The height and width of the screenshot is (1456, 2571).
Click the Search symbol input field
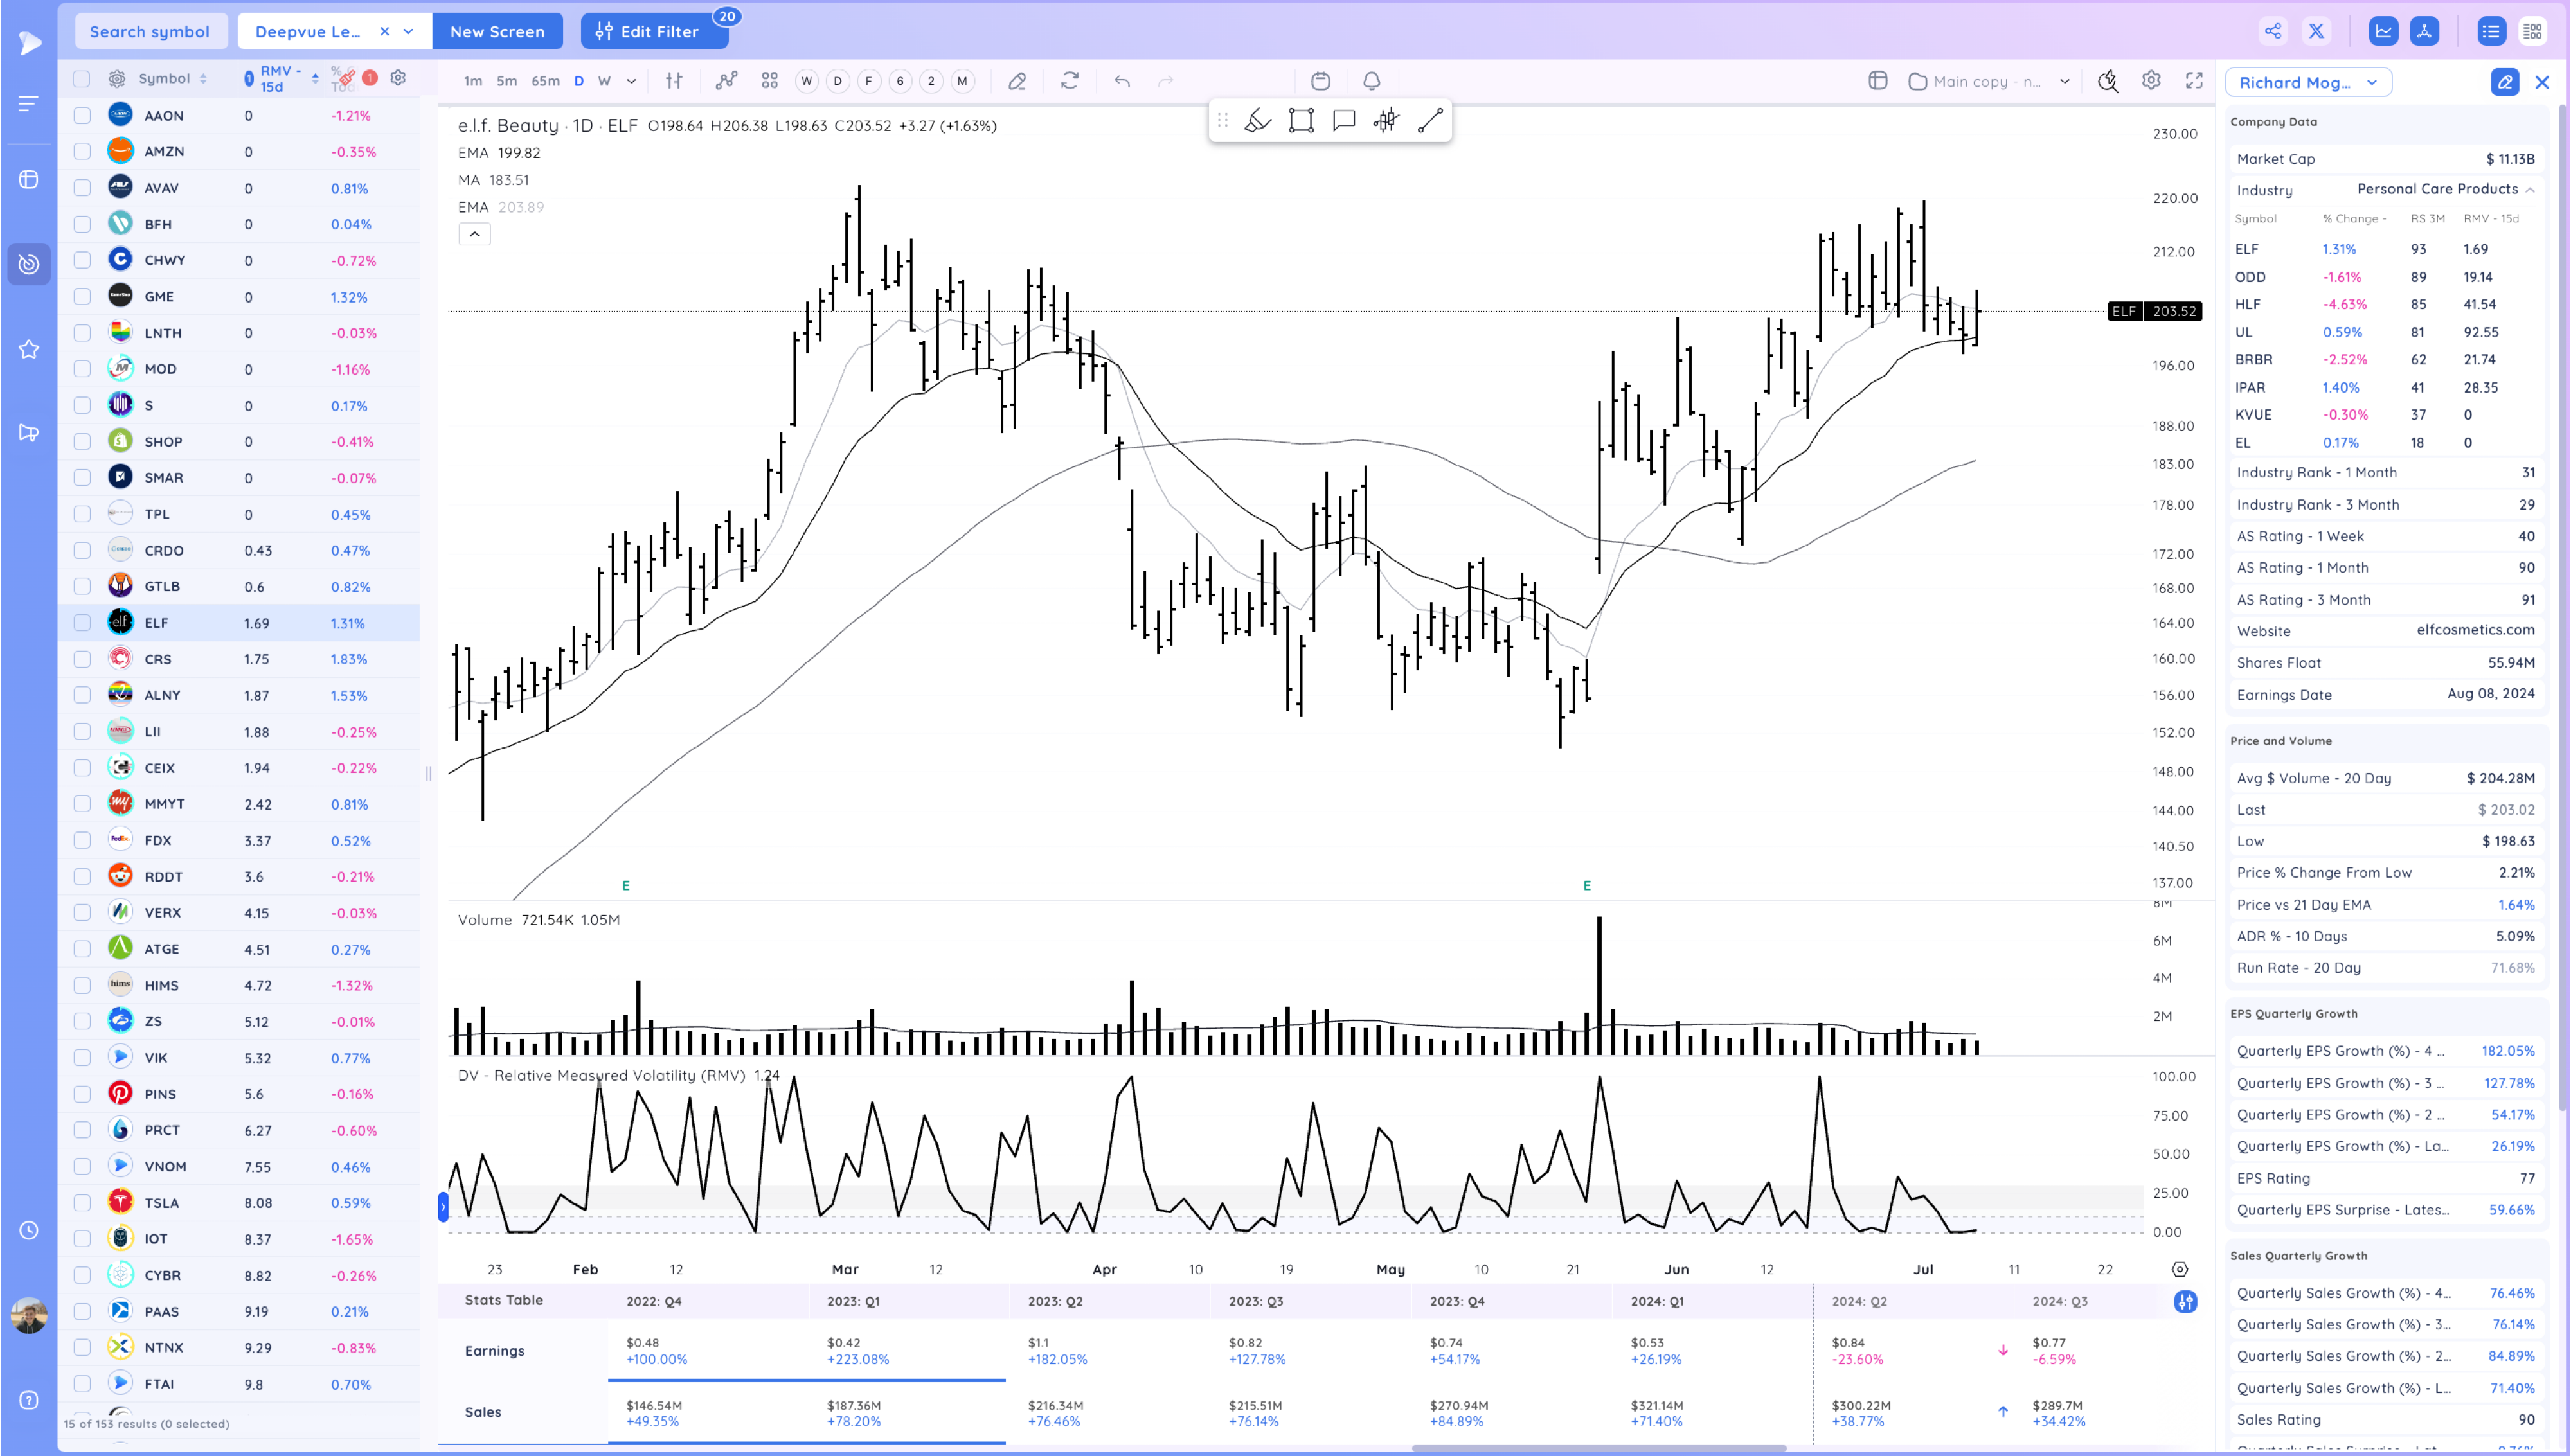tap(150, 31)
